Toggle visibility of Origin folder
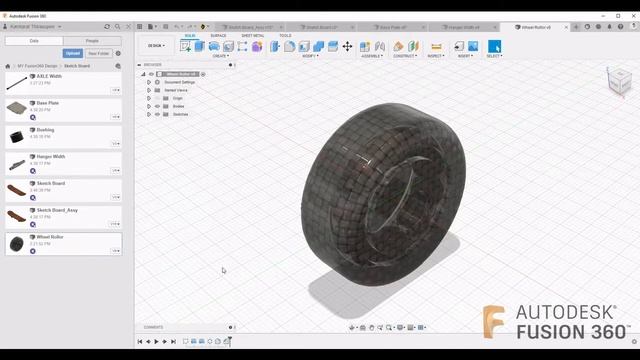This screenshot has height=360, width=640. coord(157,98)
